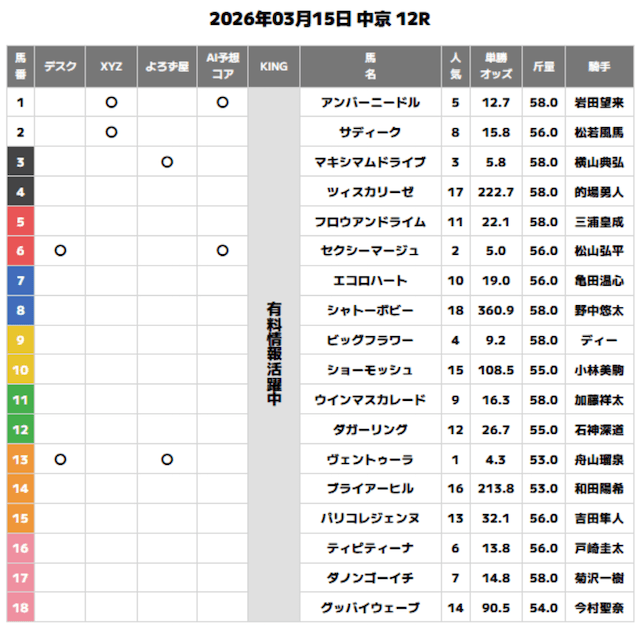Image resolution: width=640 pixels, height=630 pixels.
Task: Select horse name ブライアーヒル
Action: coord(370,488)
